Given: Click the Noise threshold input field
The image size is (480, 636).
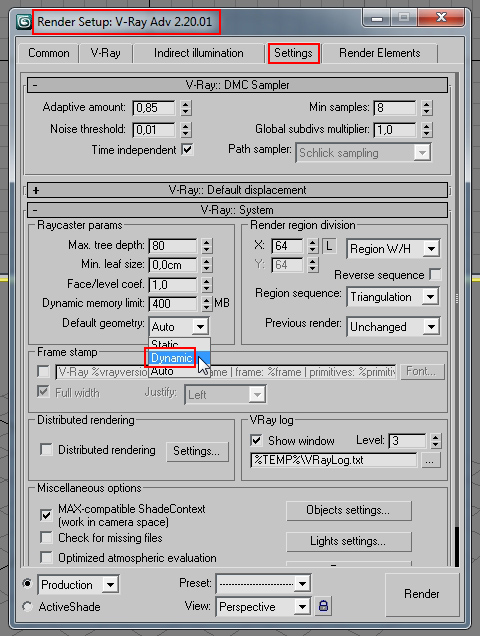Looking at the screenshot, I should (x=154, y=130).
